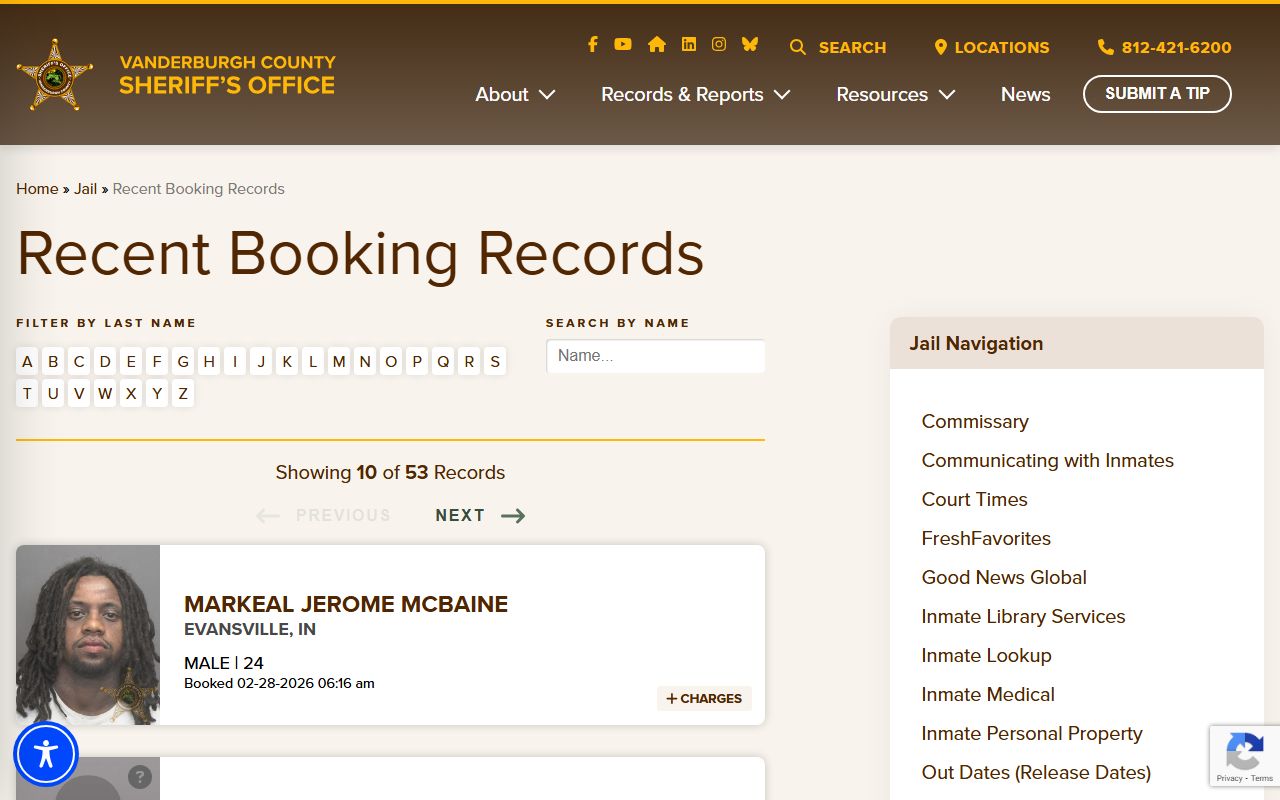Open the Instagram social icon

719,44
